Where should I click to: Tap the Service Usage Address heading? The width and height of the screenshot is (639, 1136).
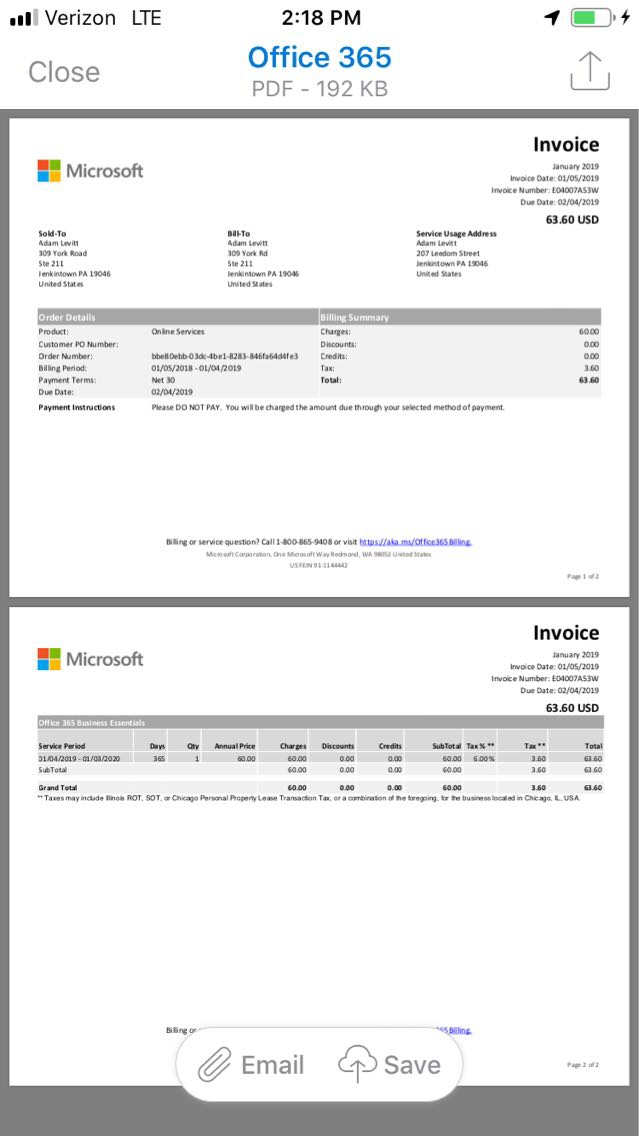click(x=456, y=233)
